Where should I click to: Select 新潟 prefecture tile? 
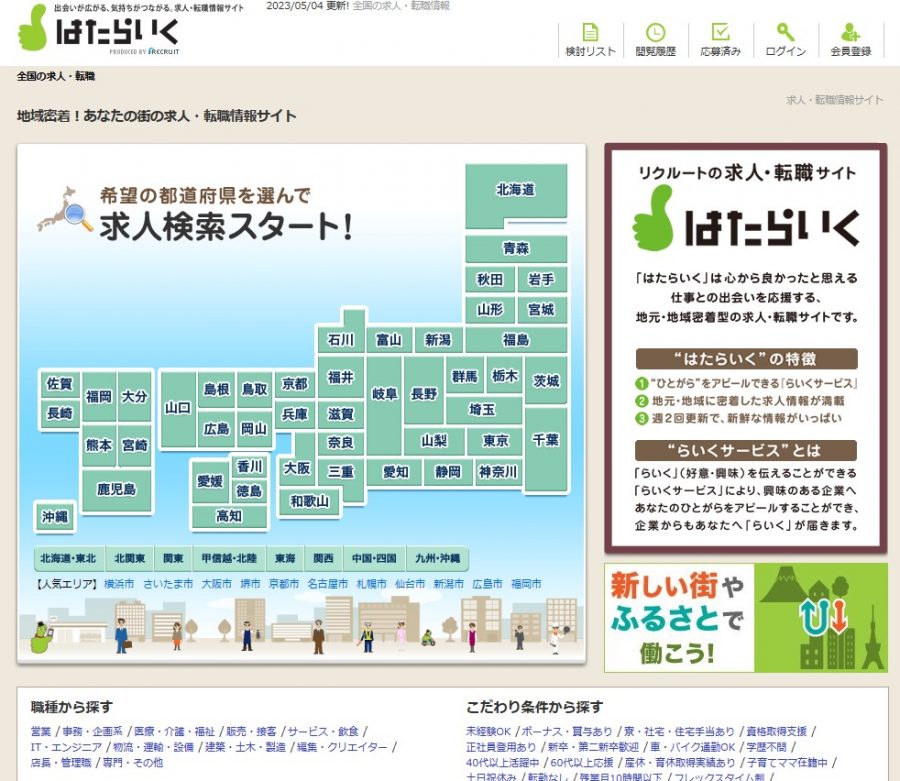[438, 340]
